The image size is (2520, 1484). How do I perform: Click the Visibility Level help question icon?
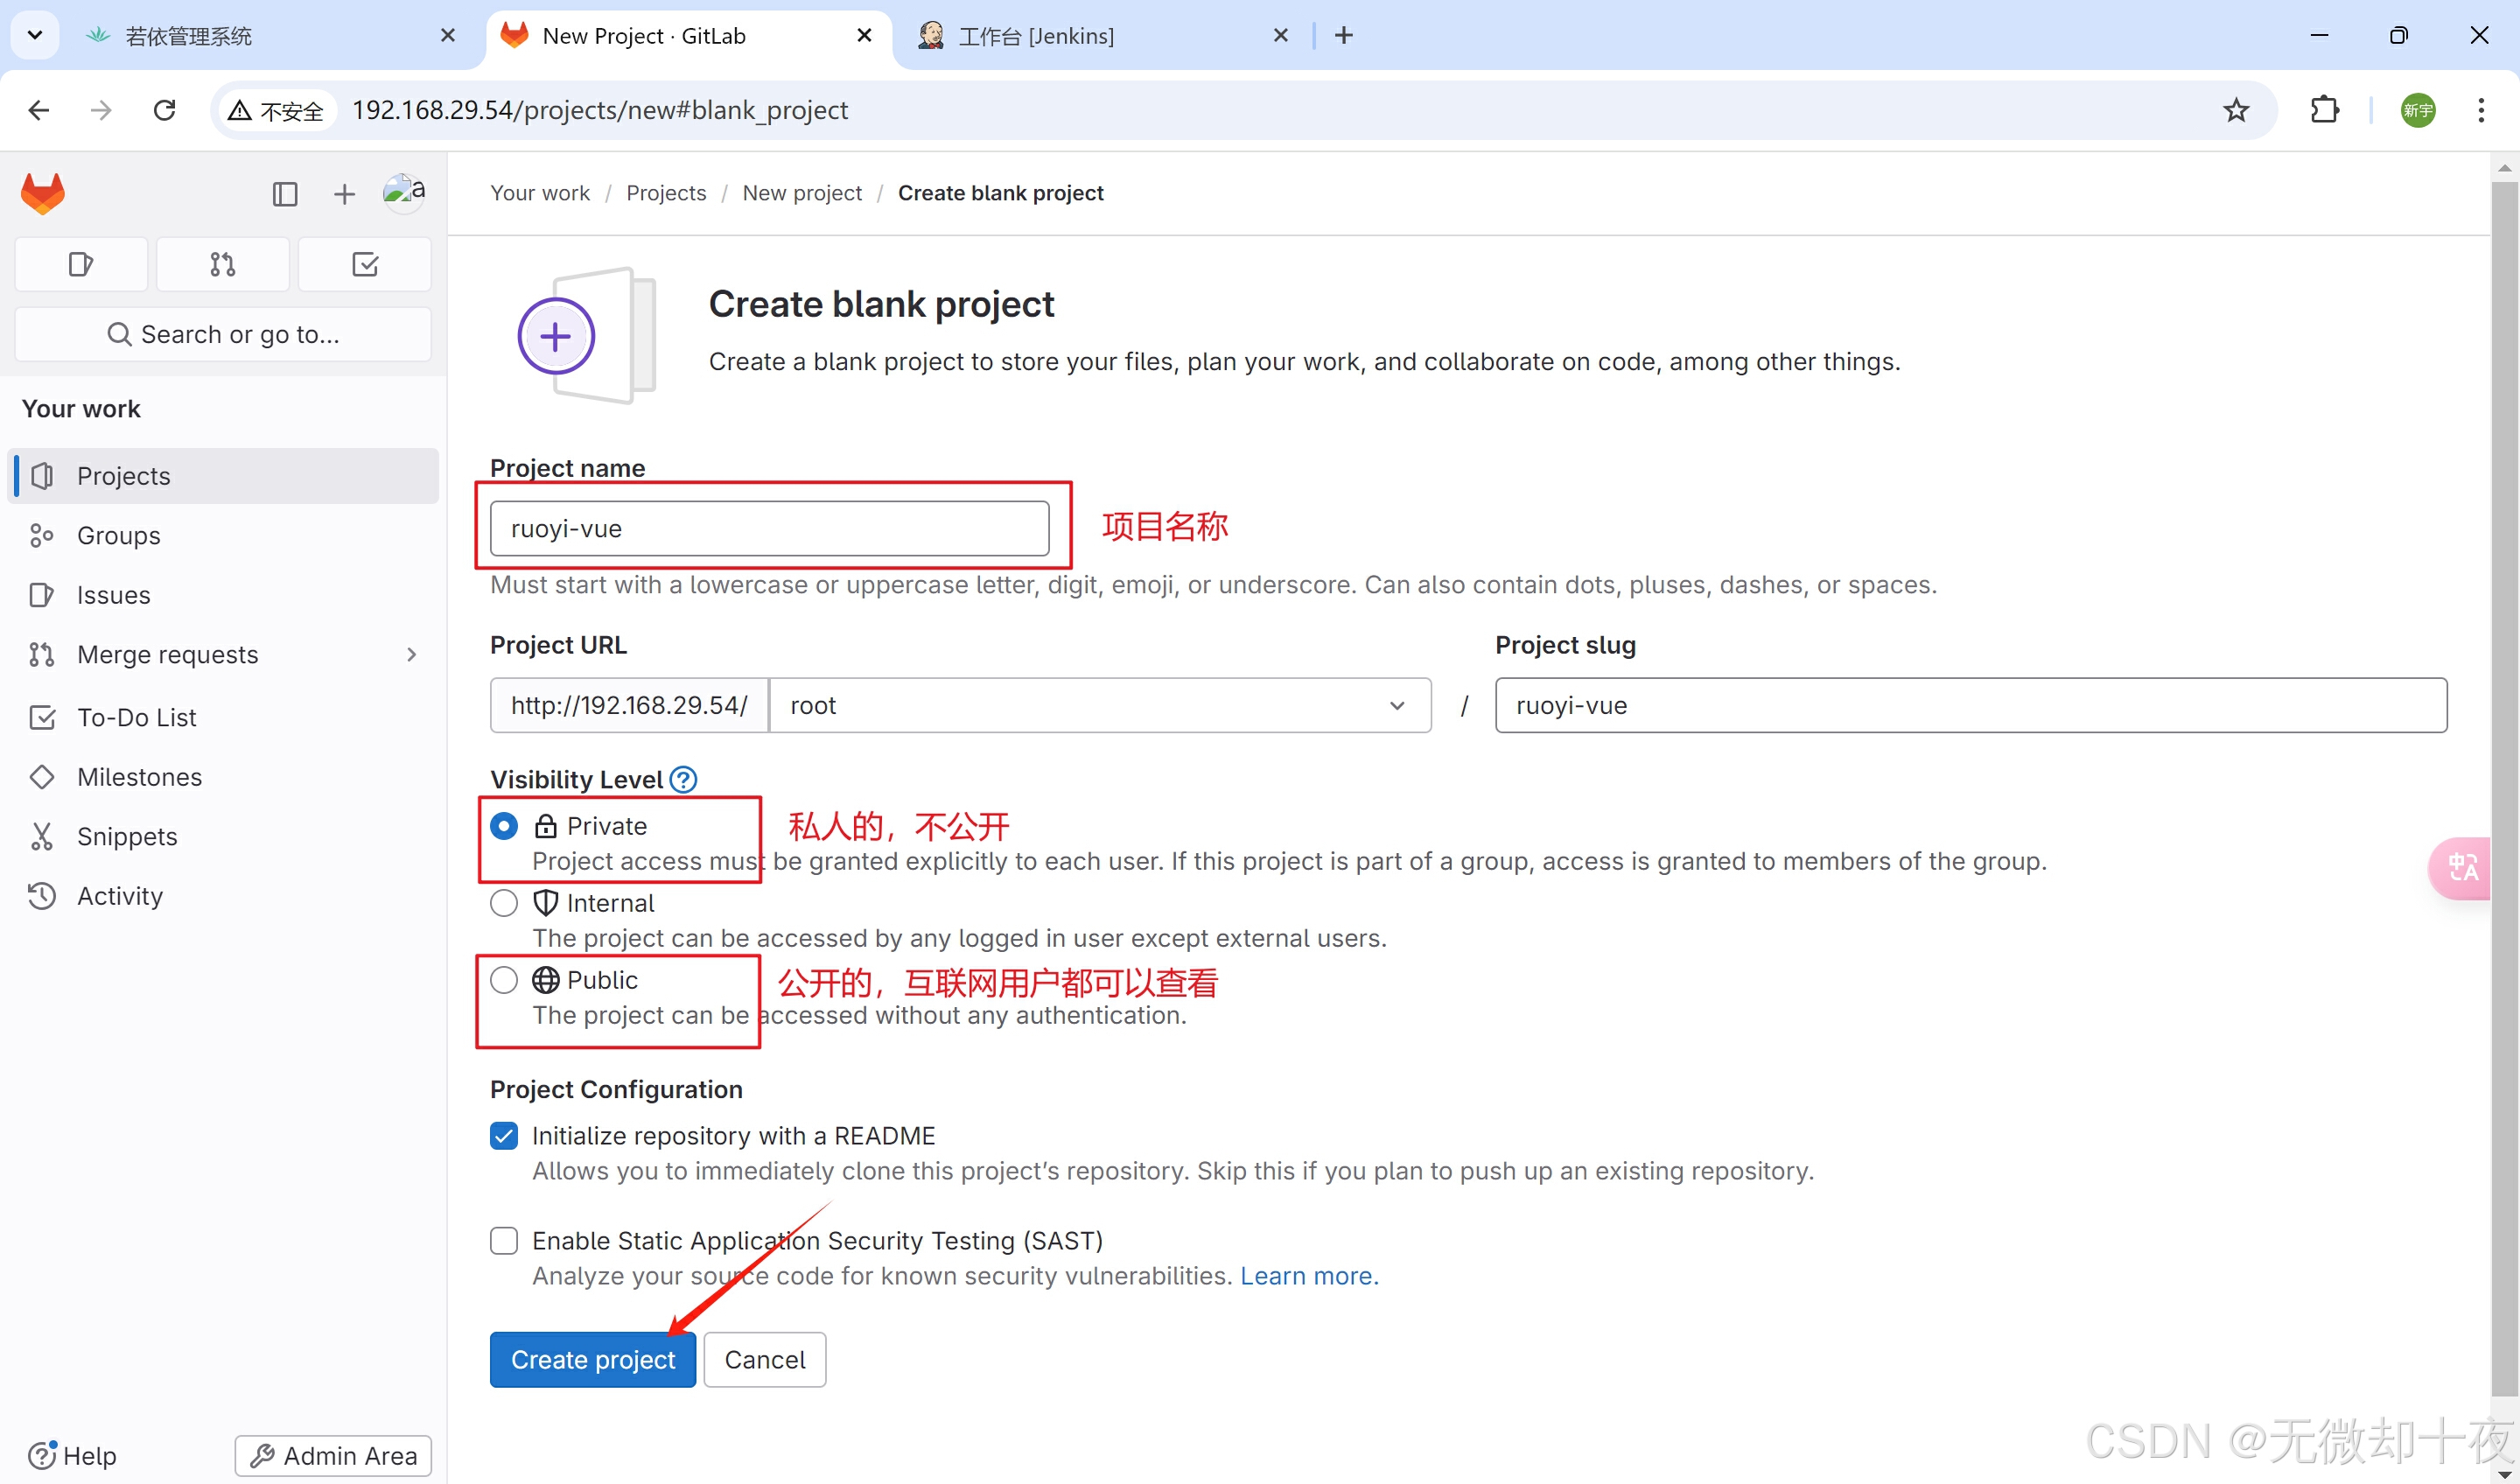point(683,779)
